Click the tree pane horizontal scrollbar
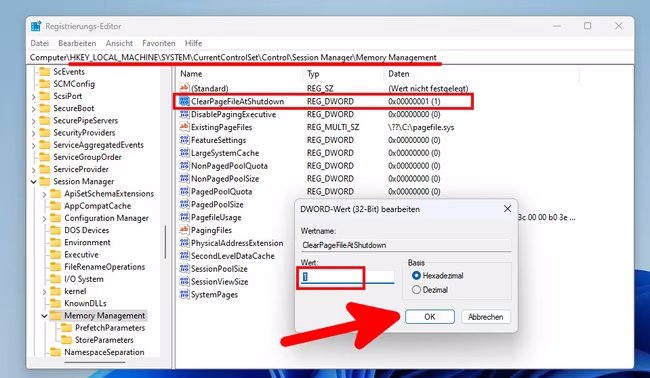This screenshot has height=378, width=650. 95,362
